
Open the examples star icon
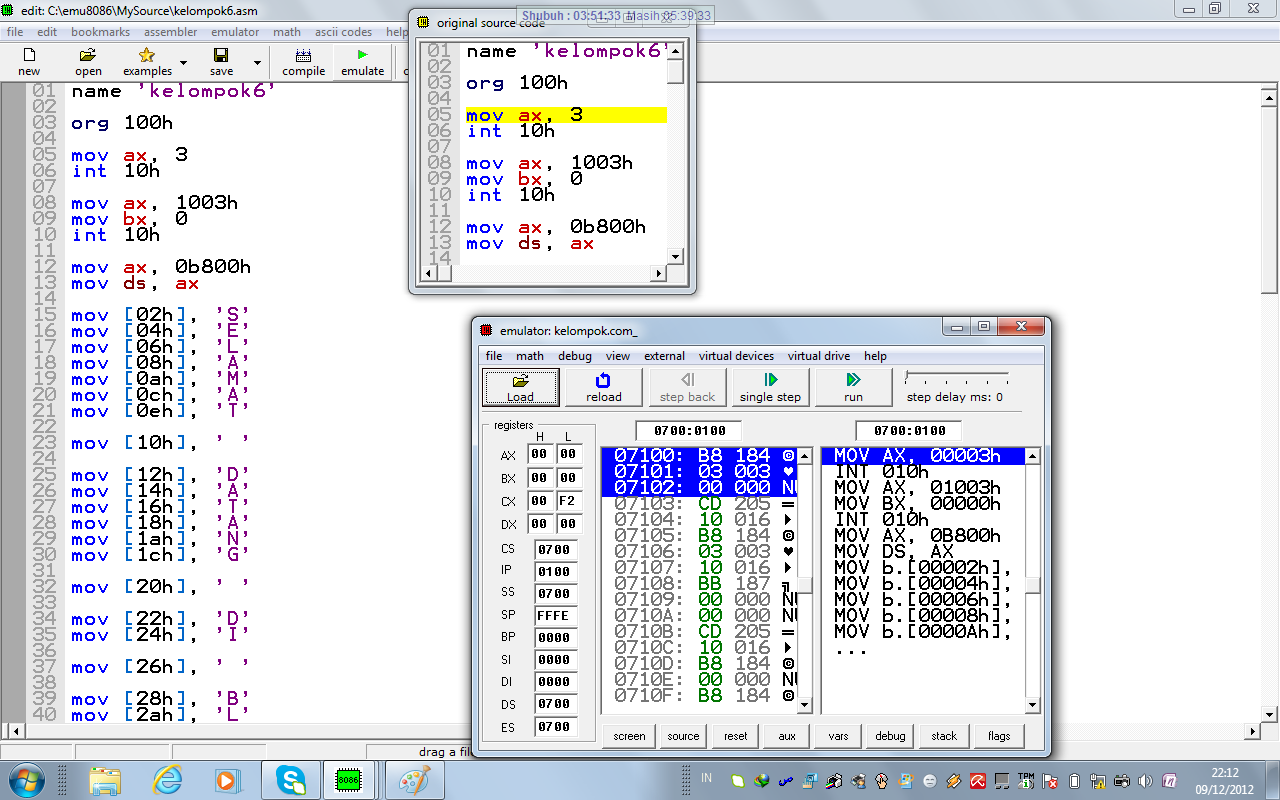(x=147, y=56)
